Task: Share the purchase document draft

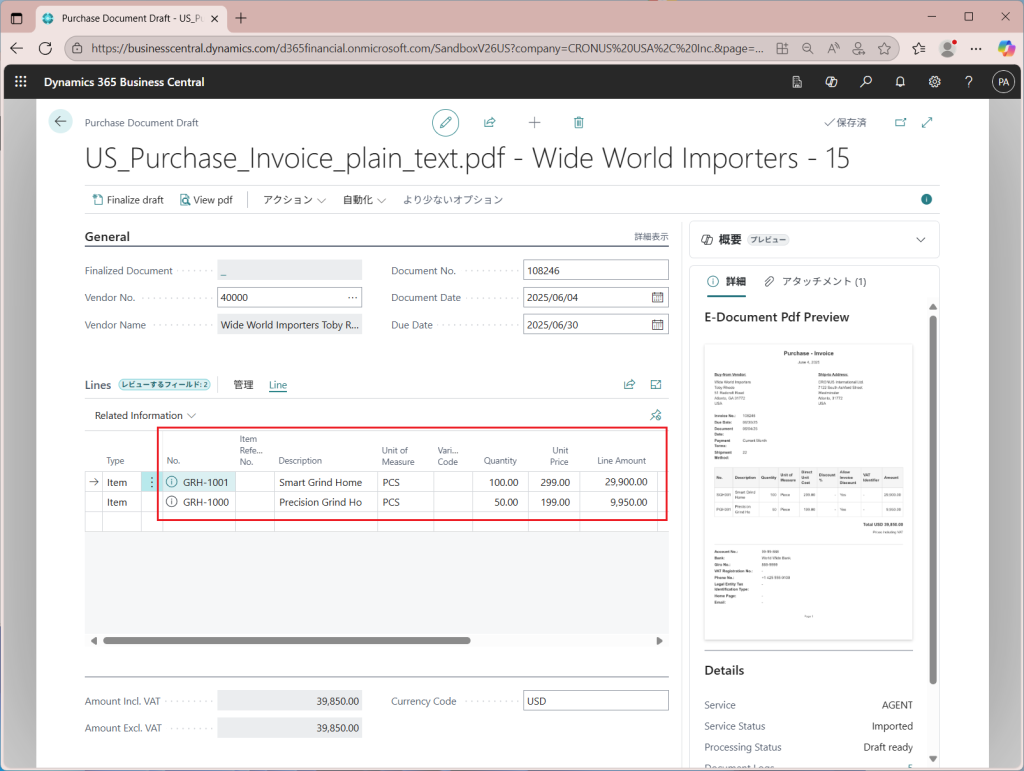Action: click(x=490, y=122)
